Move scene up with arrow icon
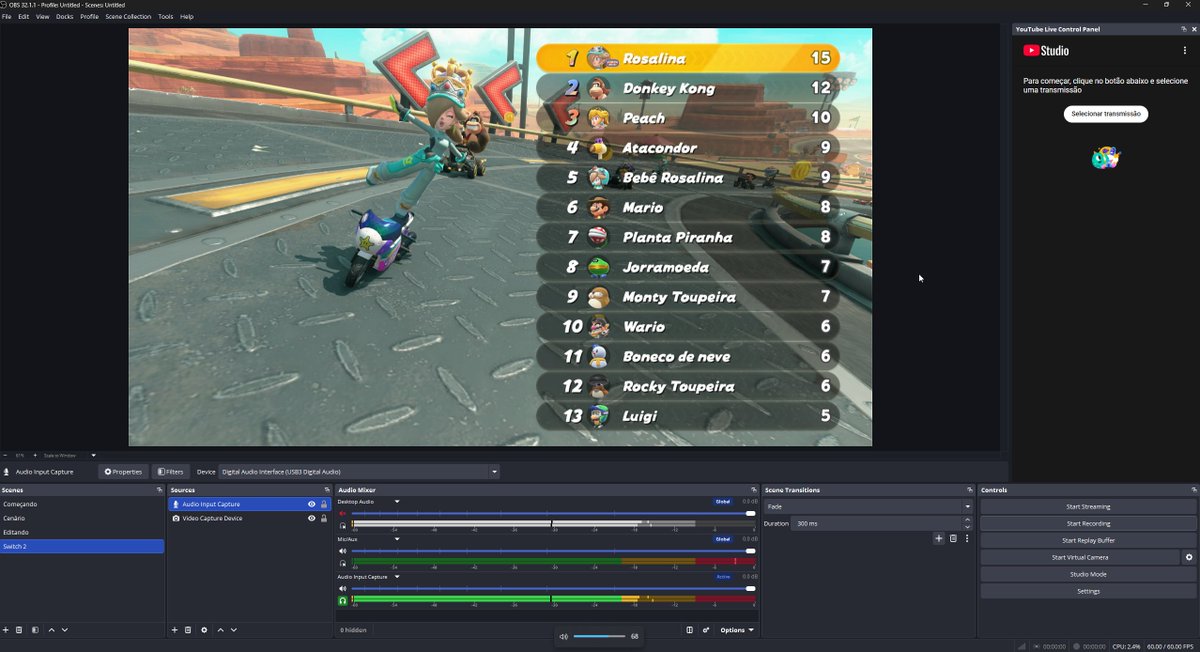Image resolution: width=1200 pixels, height=652 pixels. point(52,630)
